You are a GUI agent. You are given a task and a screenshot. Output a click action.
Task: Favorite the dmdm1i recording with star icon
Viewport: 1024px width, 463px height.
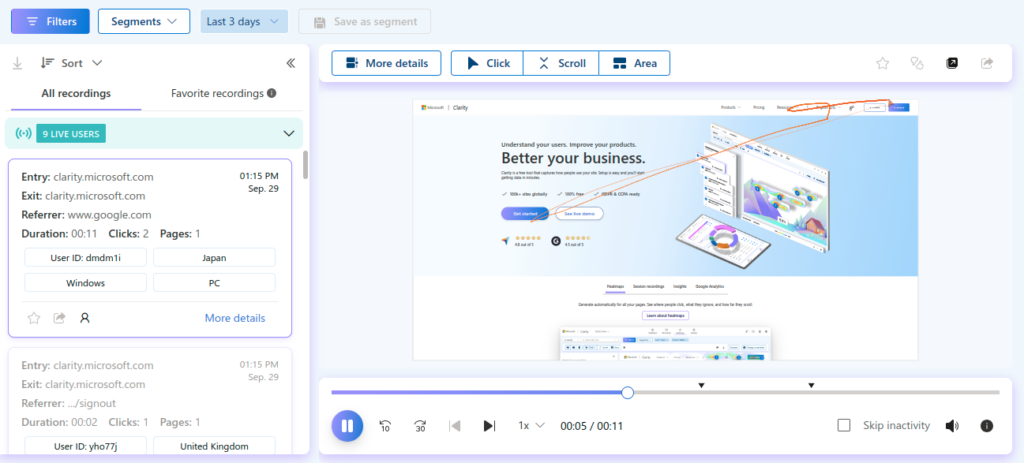(x=34, y=318)
